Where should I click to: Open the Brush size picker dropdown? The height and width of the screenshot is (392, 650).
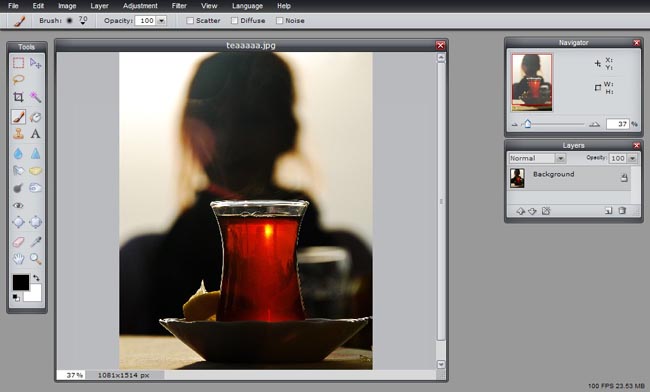click(83, 21)
